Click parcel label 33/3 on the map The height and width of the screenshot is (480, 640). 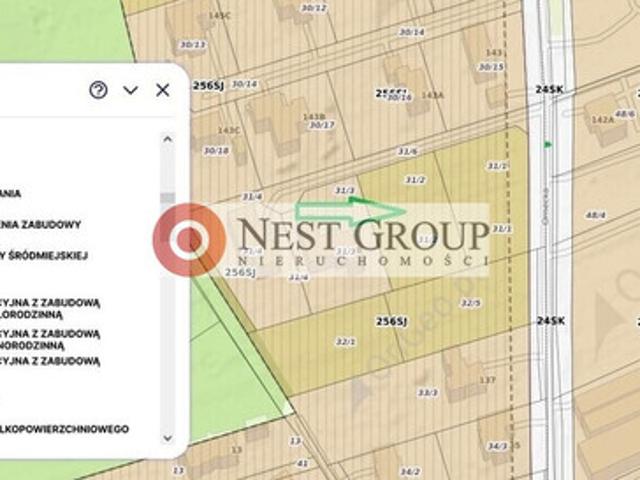pos(427,393)
